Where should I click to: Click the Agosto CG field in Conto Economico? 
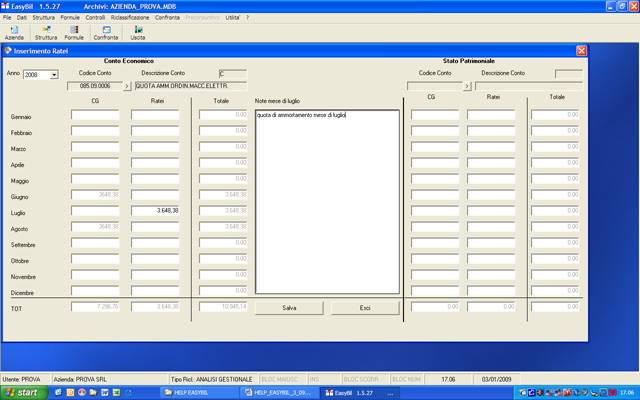point(95,227)
